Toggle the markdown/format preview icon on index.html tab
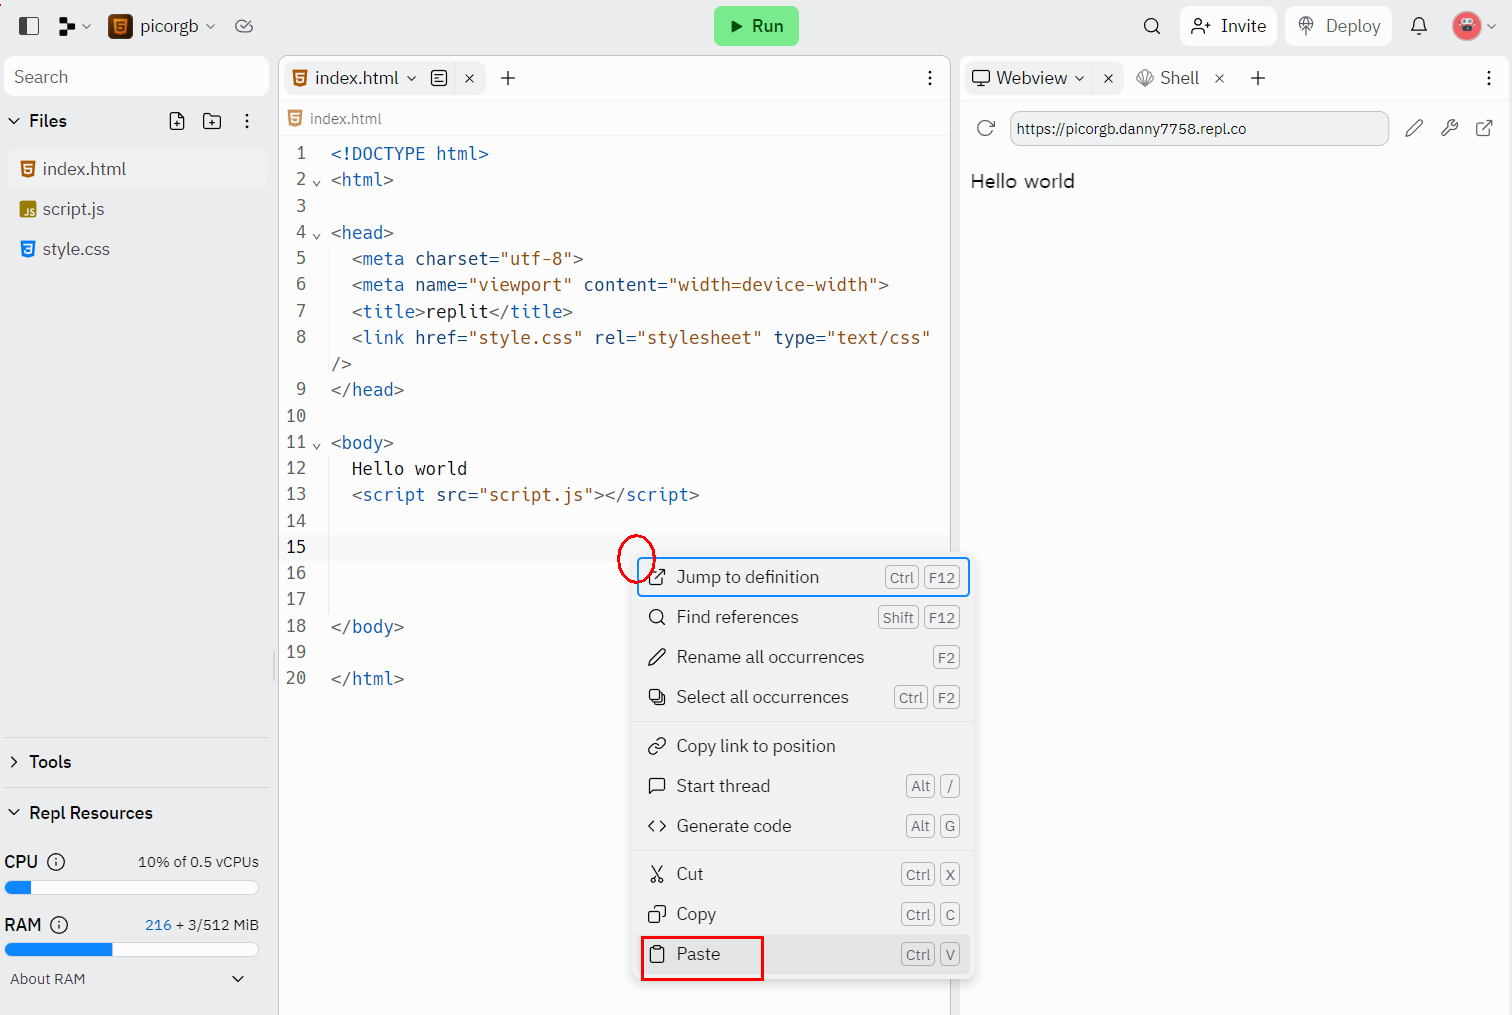 (x=439, y=78)
